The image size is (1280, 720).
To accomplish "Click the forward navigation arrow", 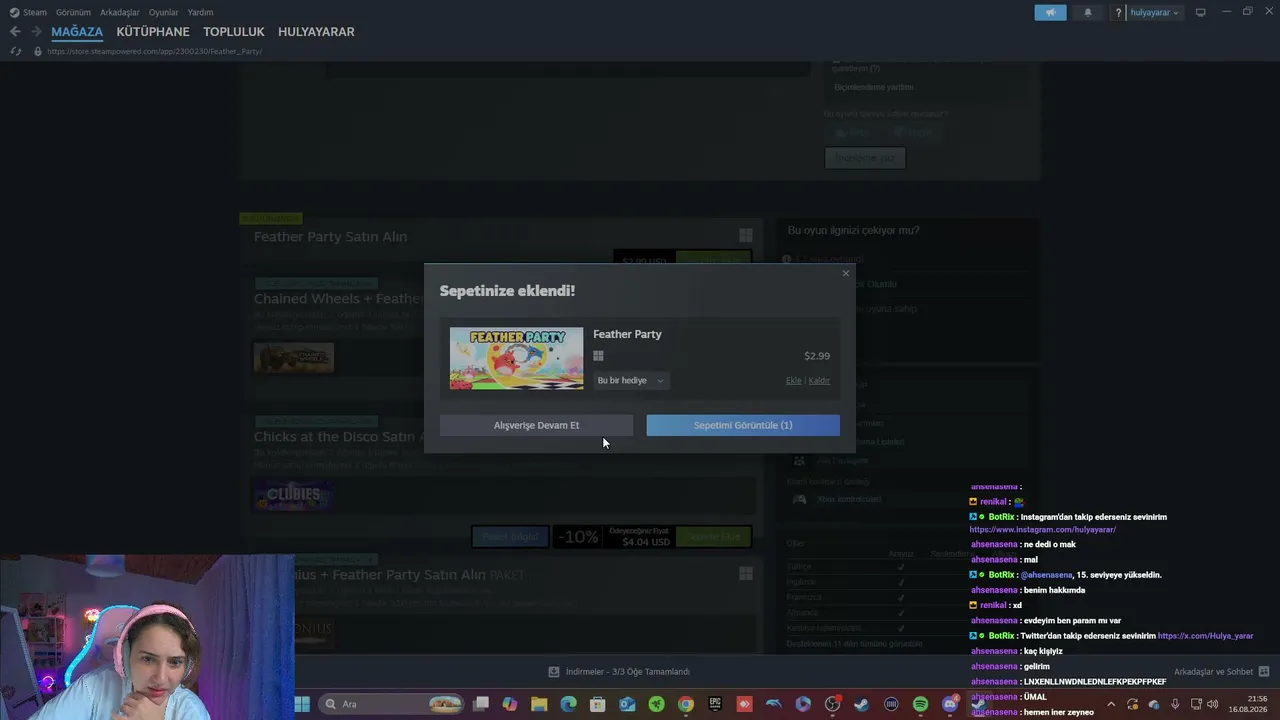I will point(36,32).
